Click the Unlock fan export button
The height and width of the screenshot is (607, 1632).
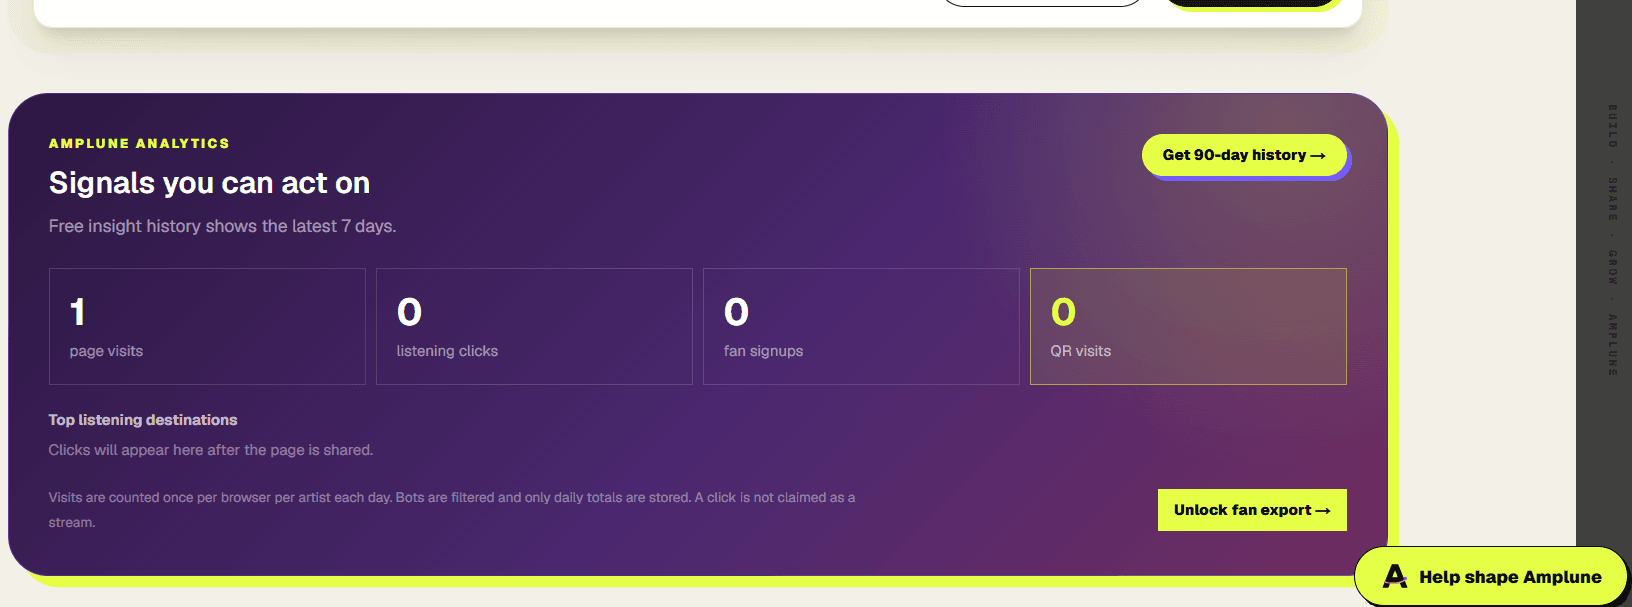[1252, 510]
